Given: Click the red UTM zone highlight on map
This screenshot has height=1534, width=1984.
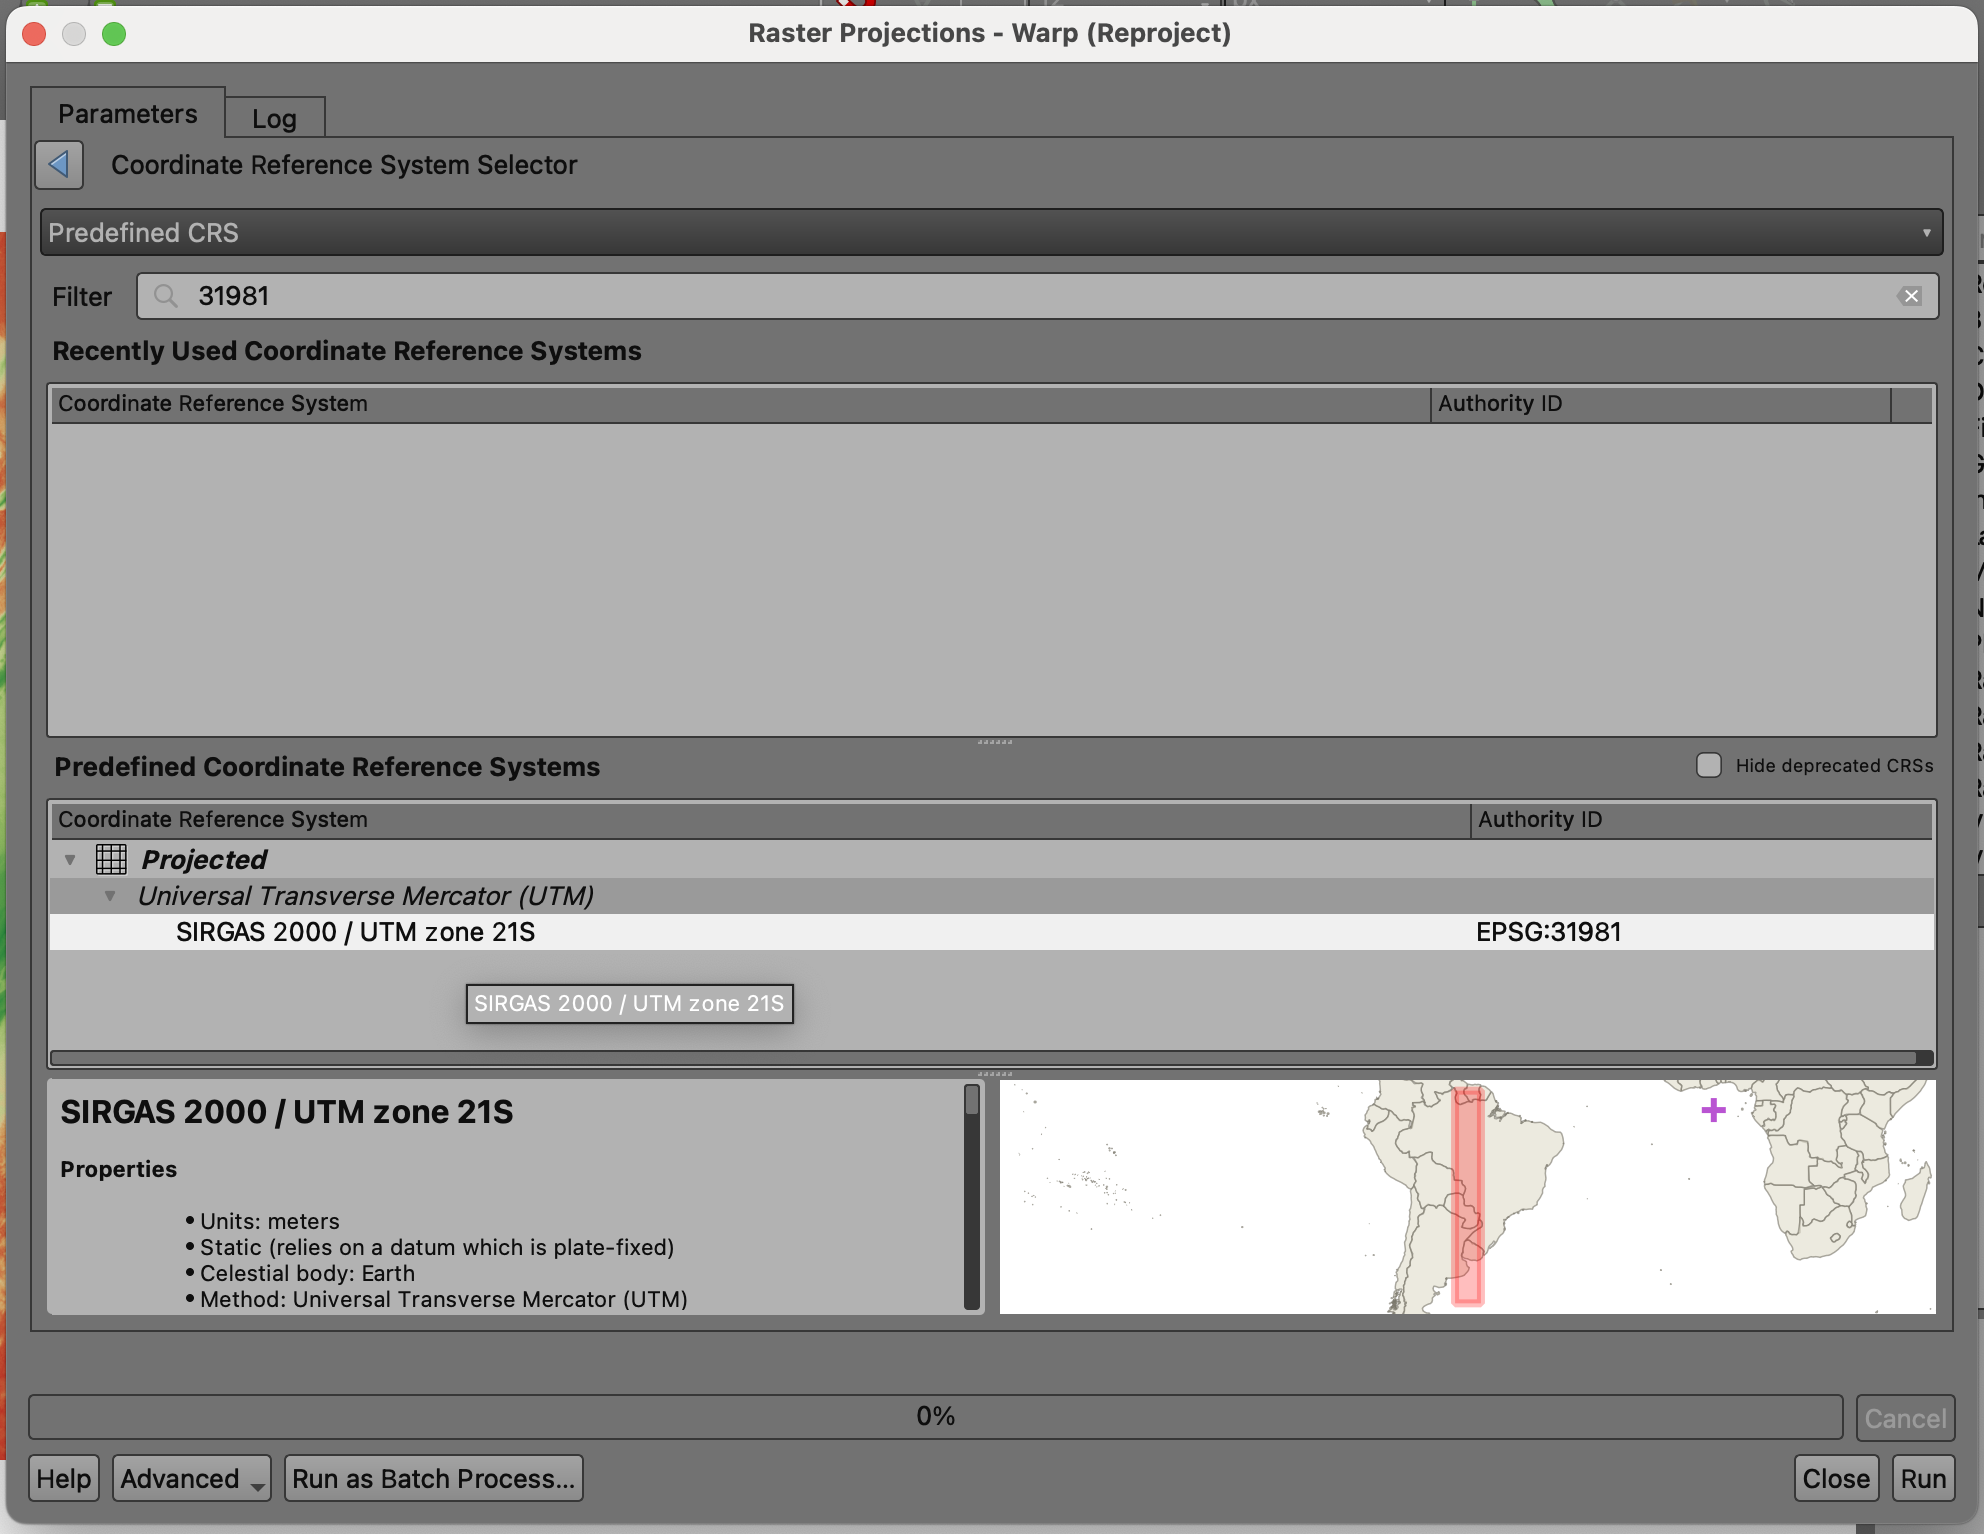Looking at the screenshot, I should [1467, 1195].
